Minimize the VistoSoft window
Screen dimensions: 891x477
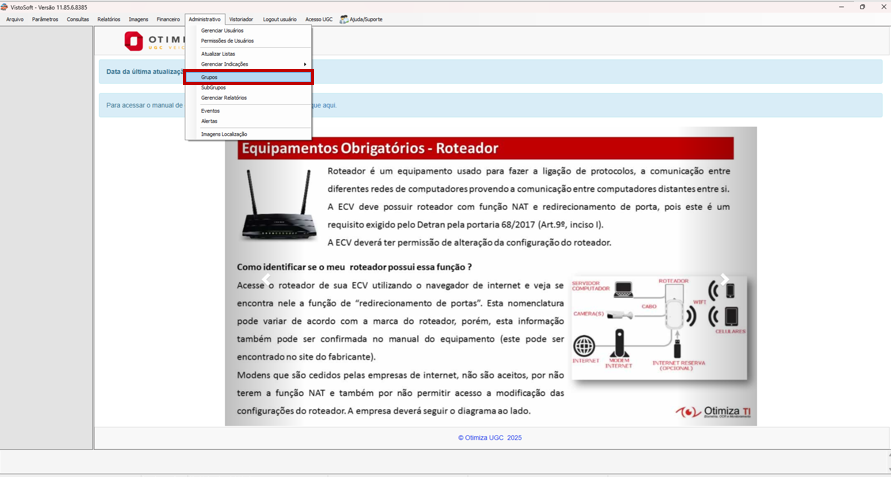(x=841, y=7)
